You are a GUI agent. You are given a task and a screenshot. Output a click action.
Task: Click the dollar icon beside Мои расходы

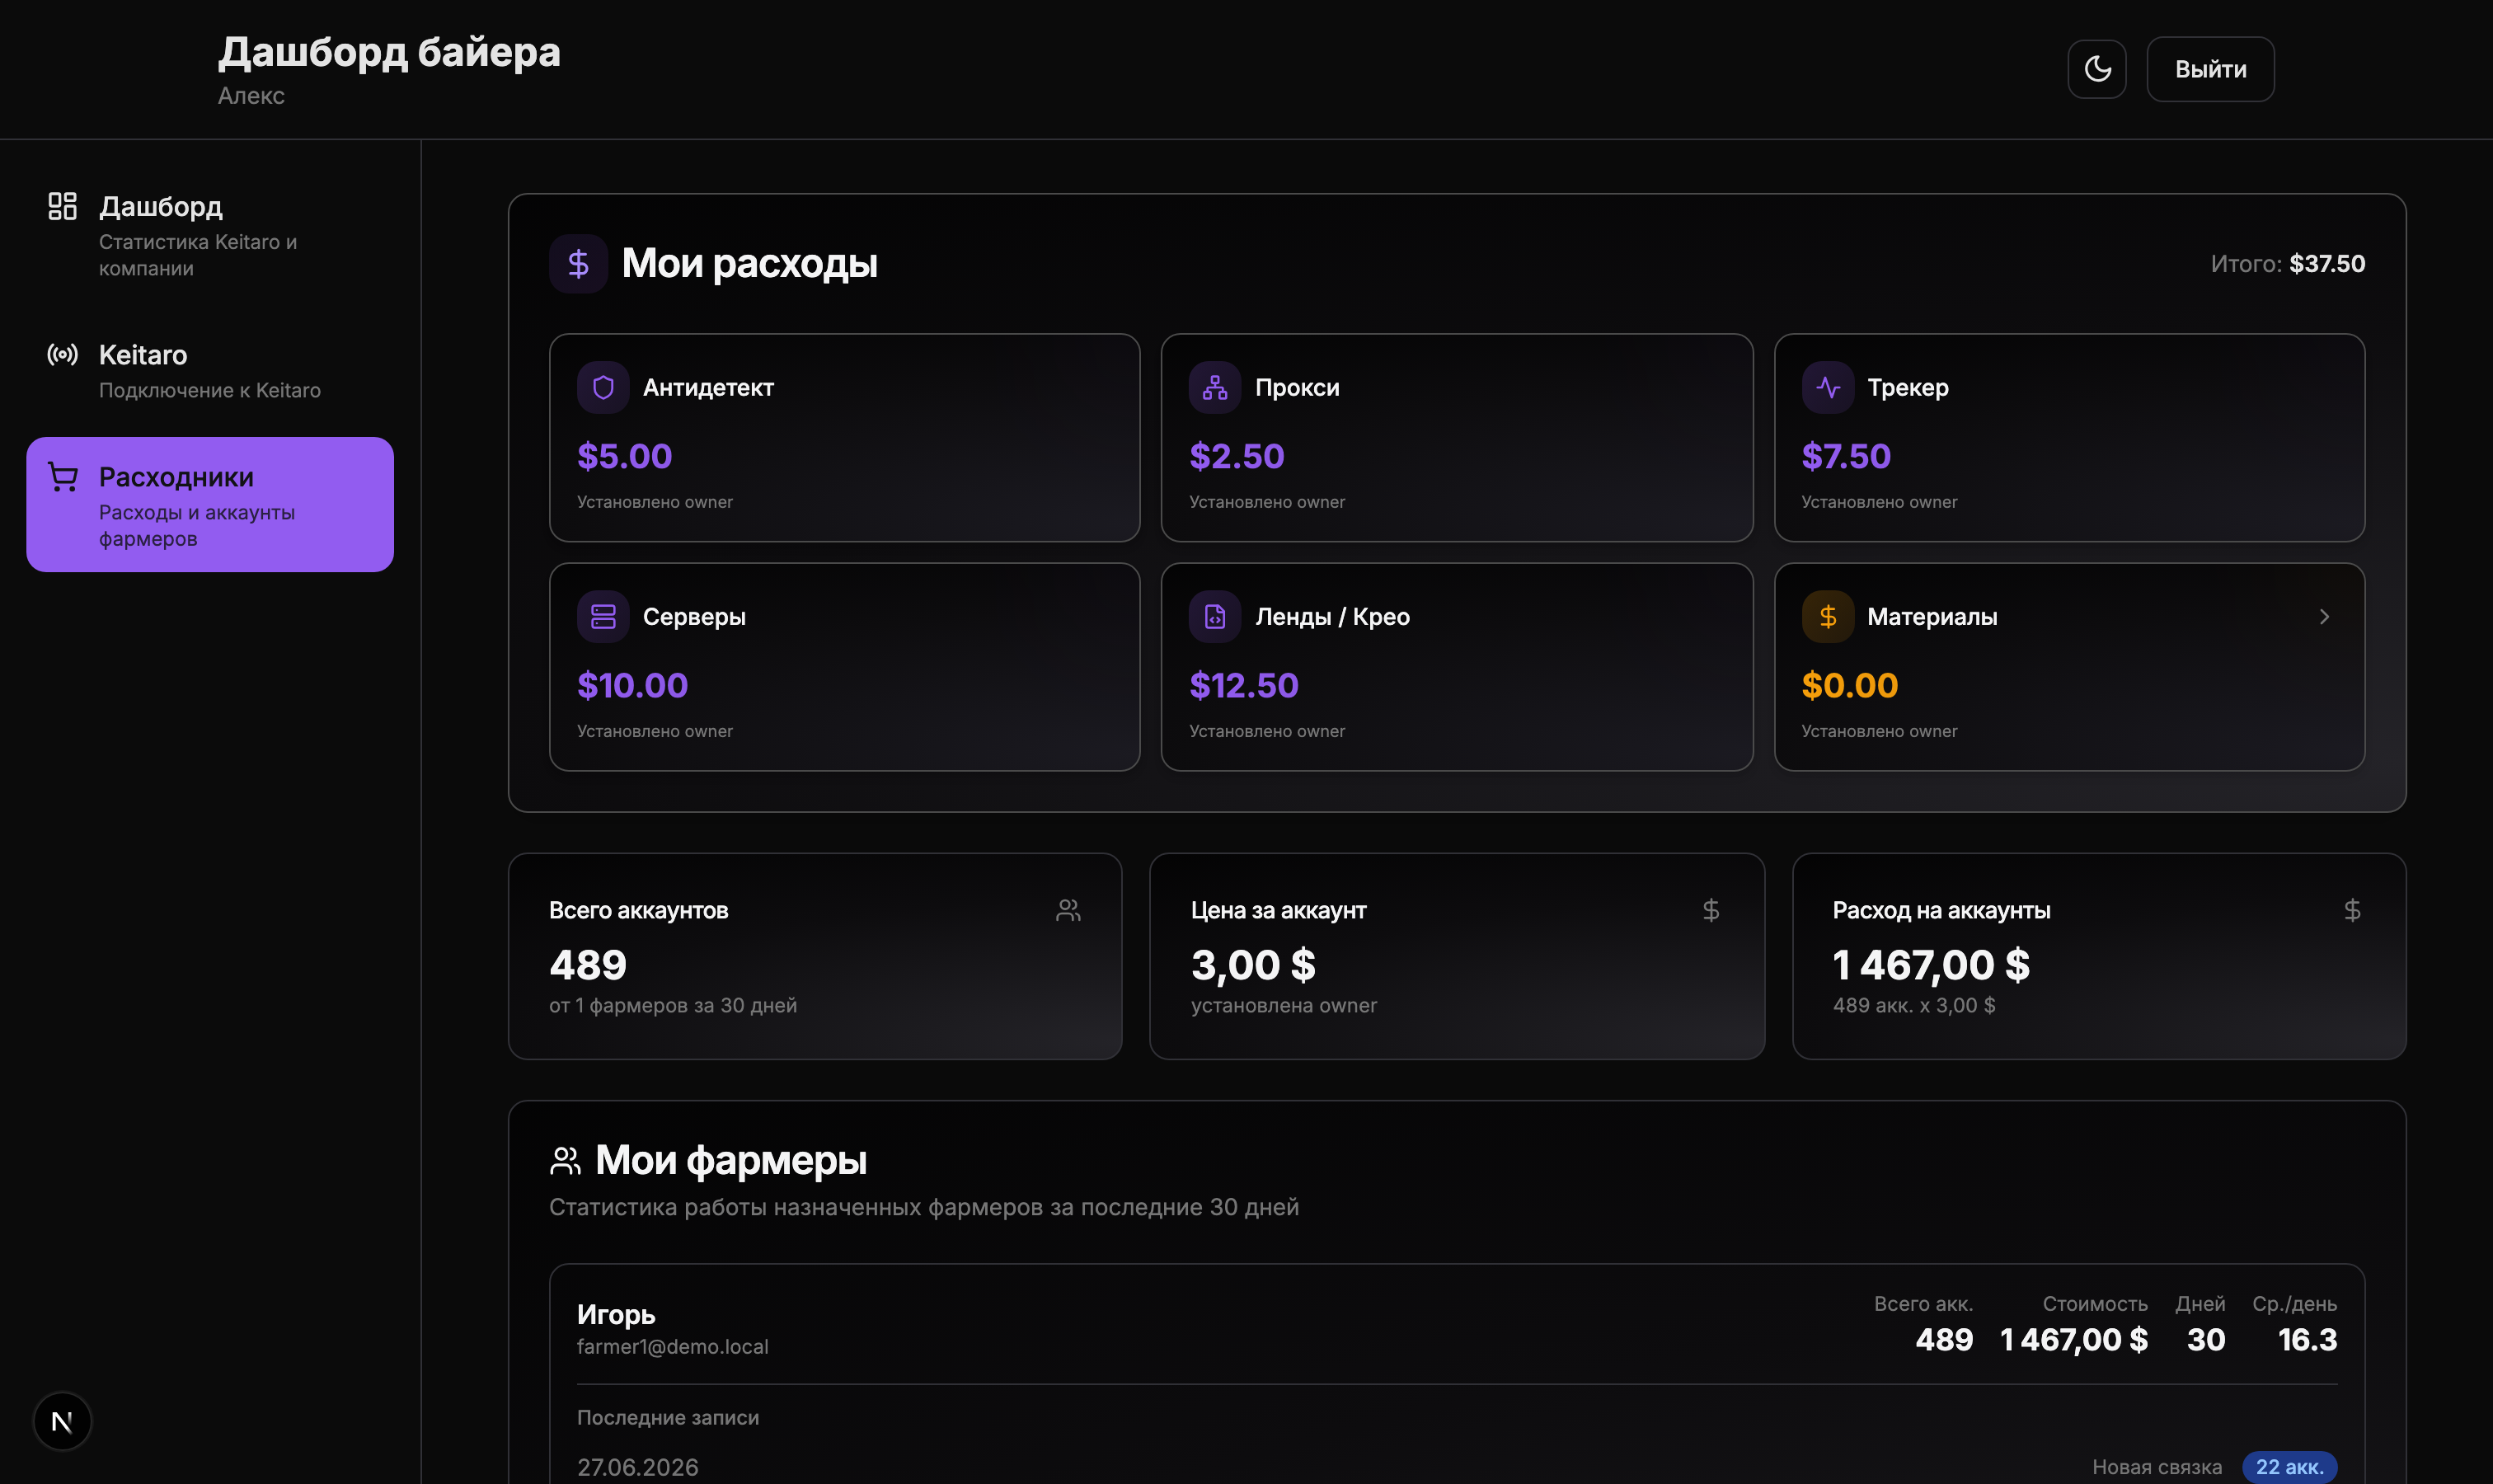(x=578, y=264)
